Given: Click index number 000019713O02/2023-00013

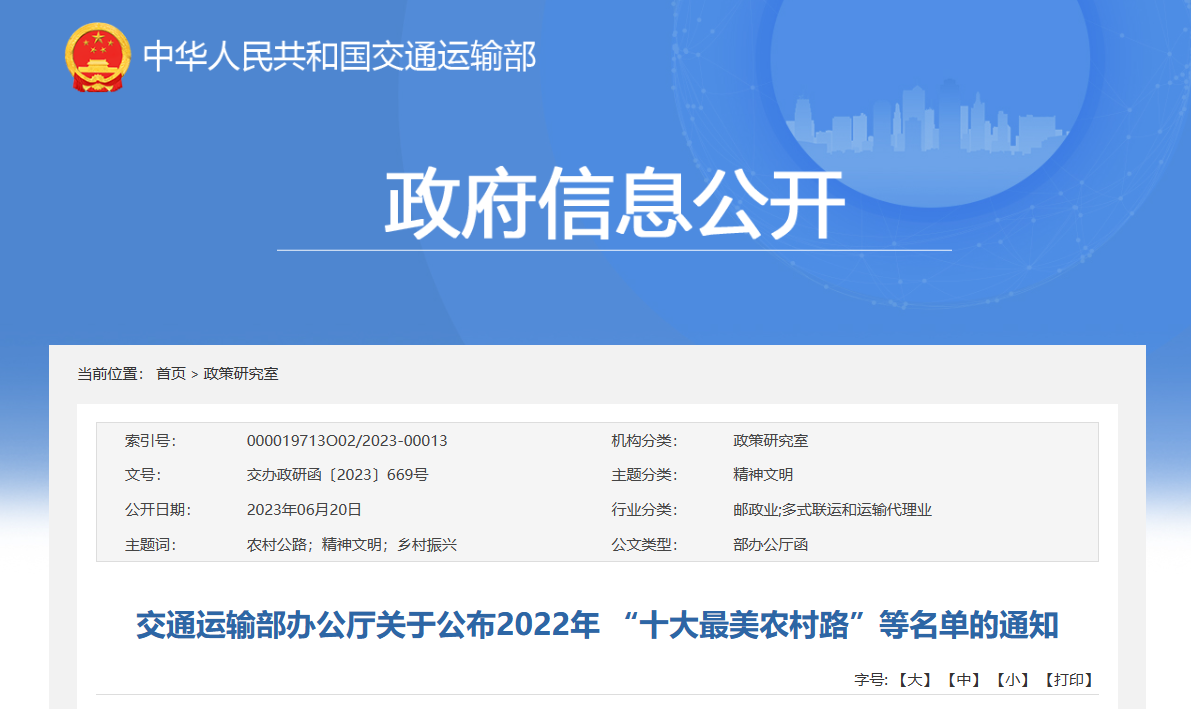Looking at the screenshot, I should click(347, 441).
